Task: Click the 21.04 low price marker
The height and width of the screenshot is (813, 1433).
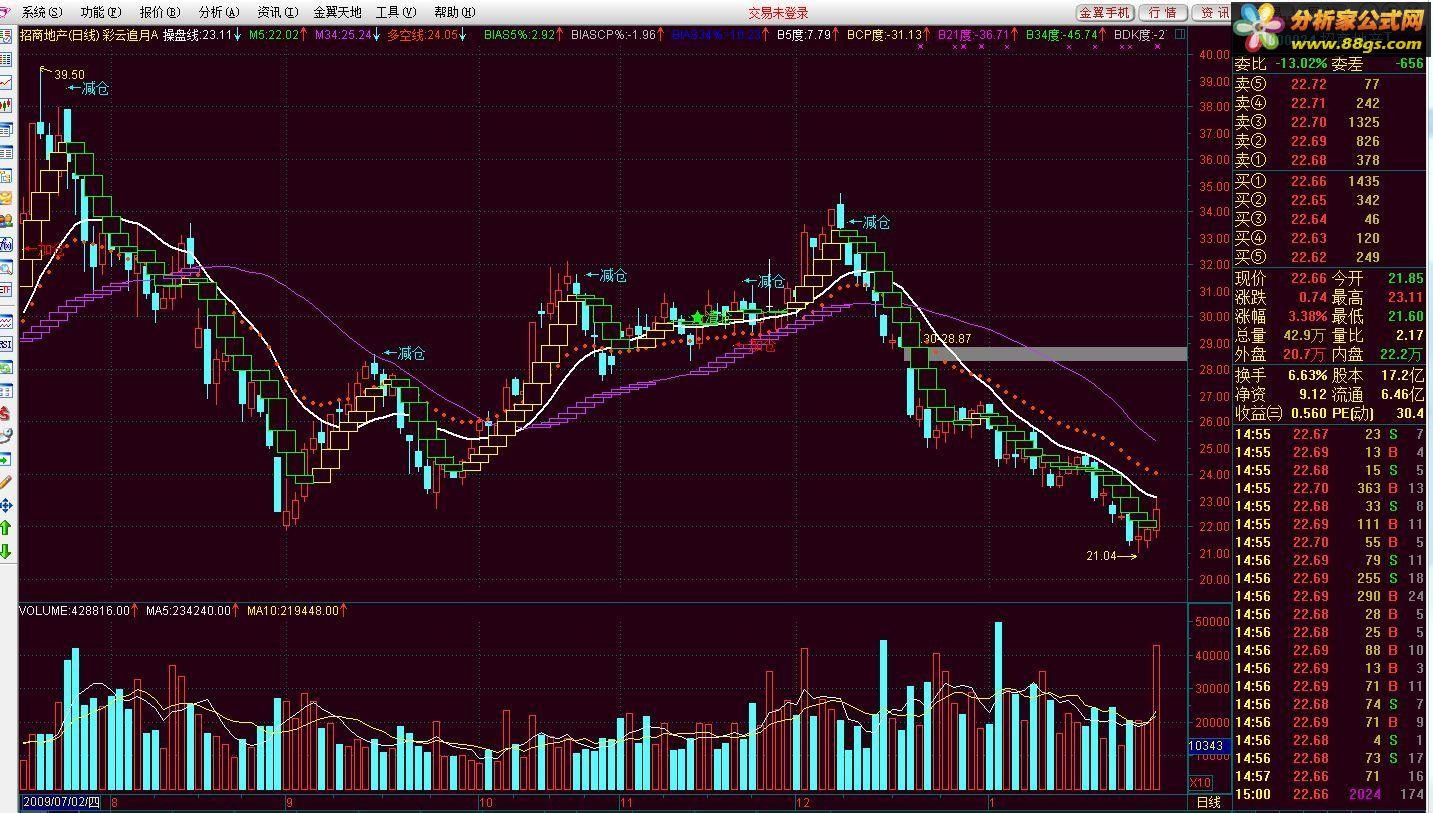Action: [x=1100, y=555]
